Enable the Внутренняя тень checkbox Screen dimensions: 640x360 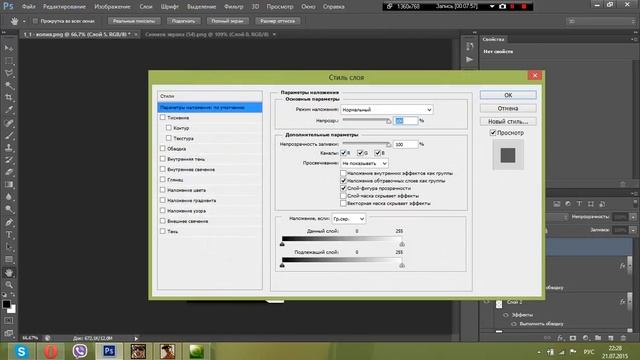[x=162, y=159]
